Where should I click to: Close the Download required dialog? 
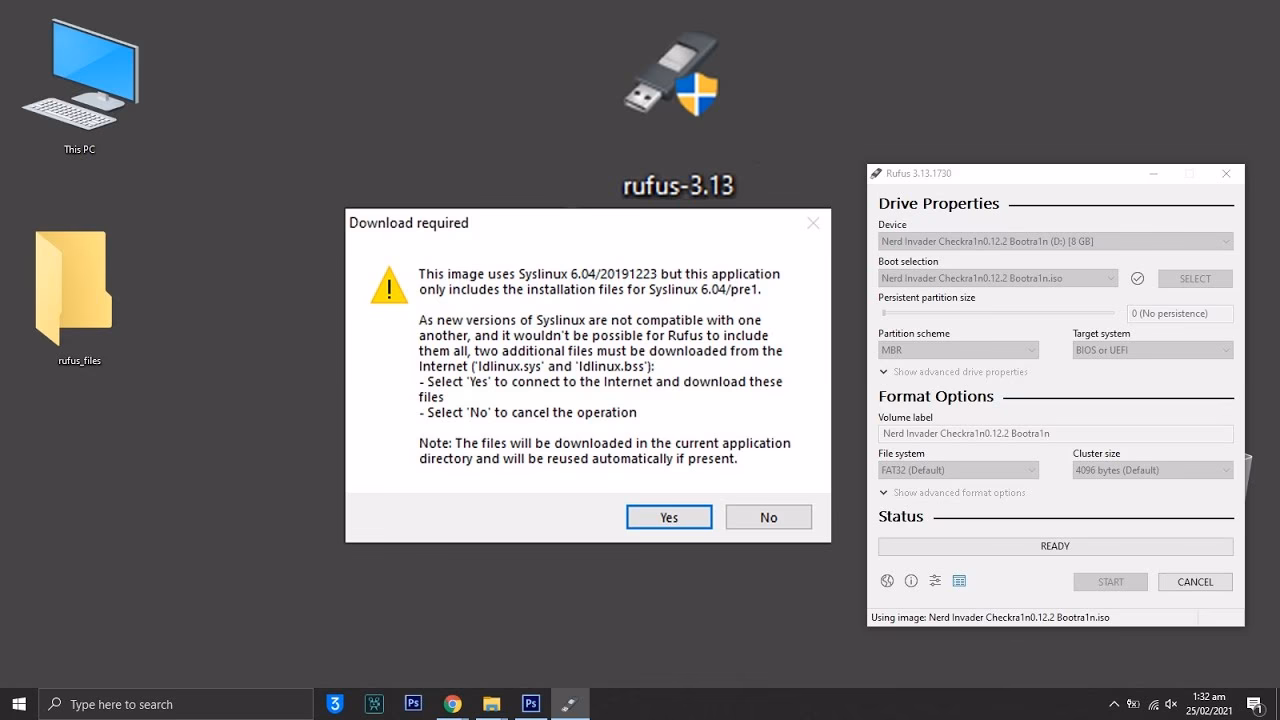pyautogui.click(x=813, y=223)
